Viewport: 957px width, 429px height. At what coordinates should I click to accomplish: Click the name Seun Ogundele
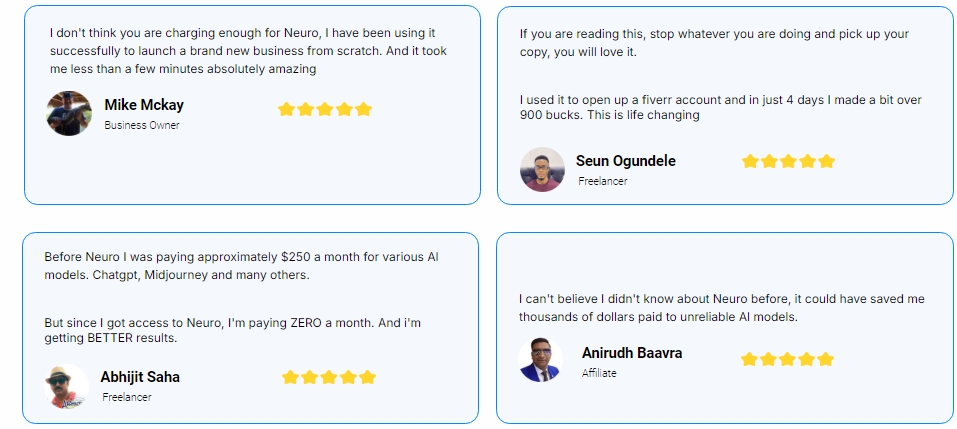[x=625, y=161]
